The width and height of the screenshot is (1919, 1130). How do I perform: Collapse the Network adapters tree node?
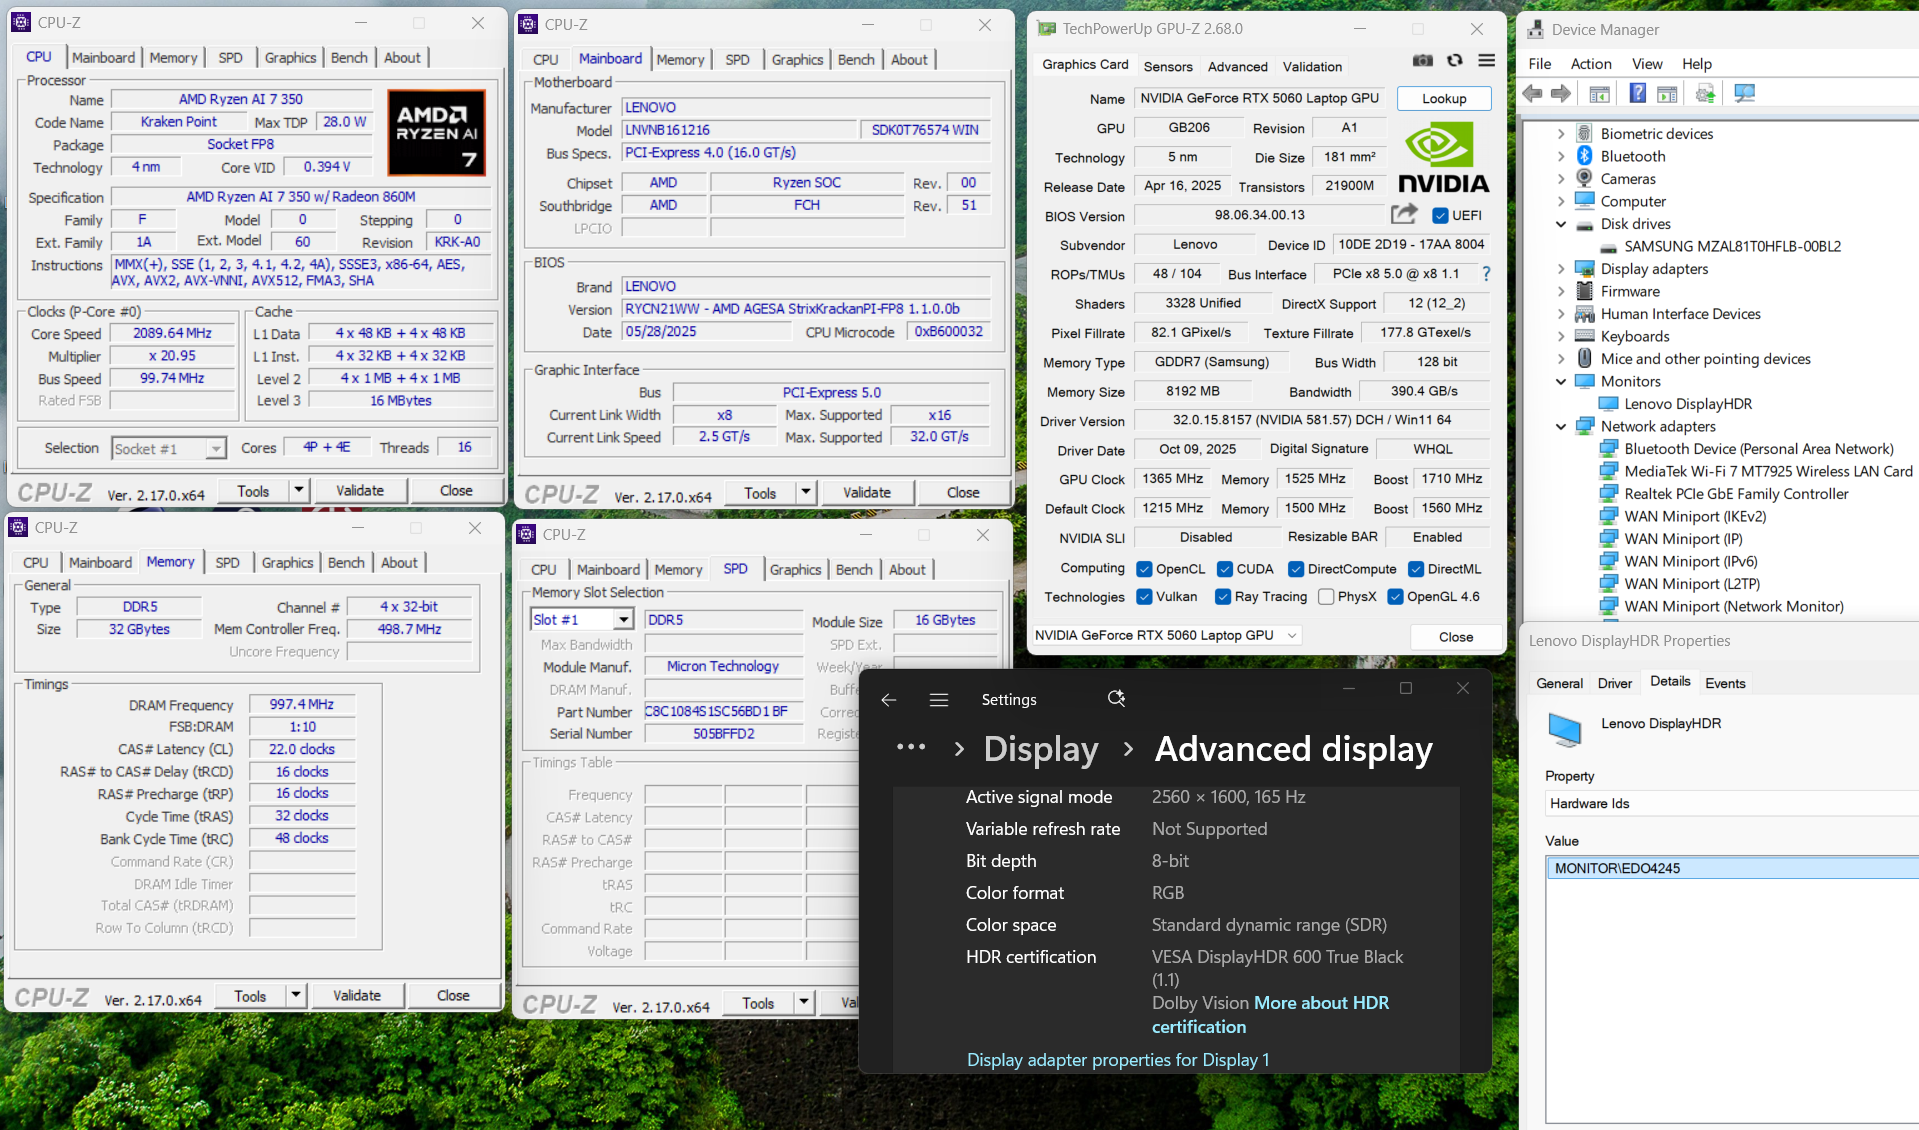1561,427
